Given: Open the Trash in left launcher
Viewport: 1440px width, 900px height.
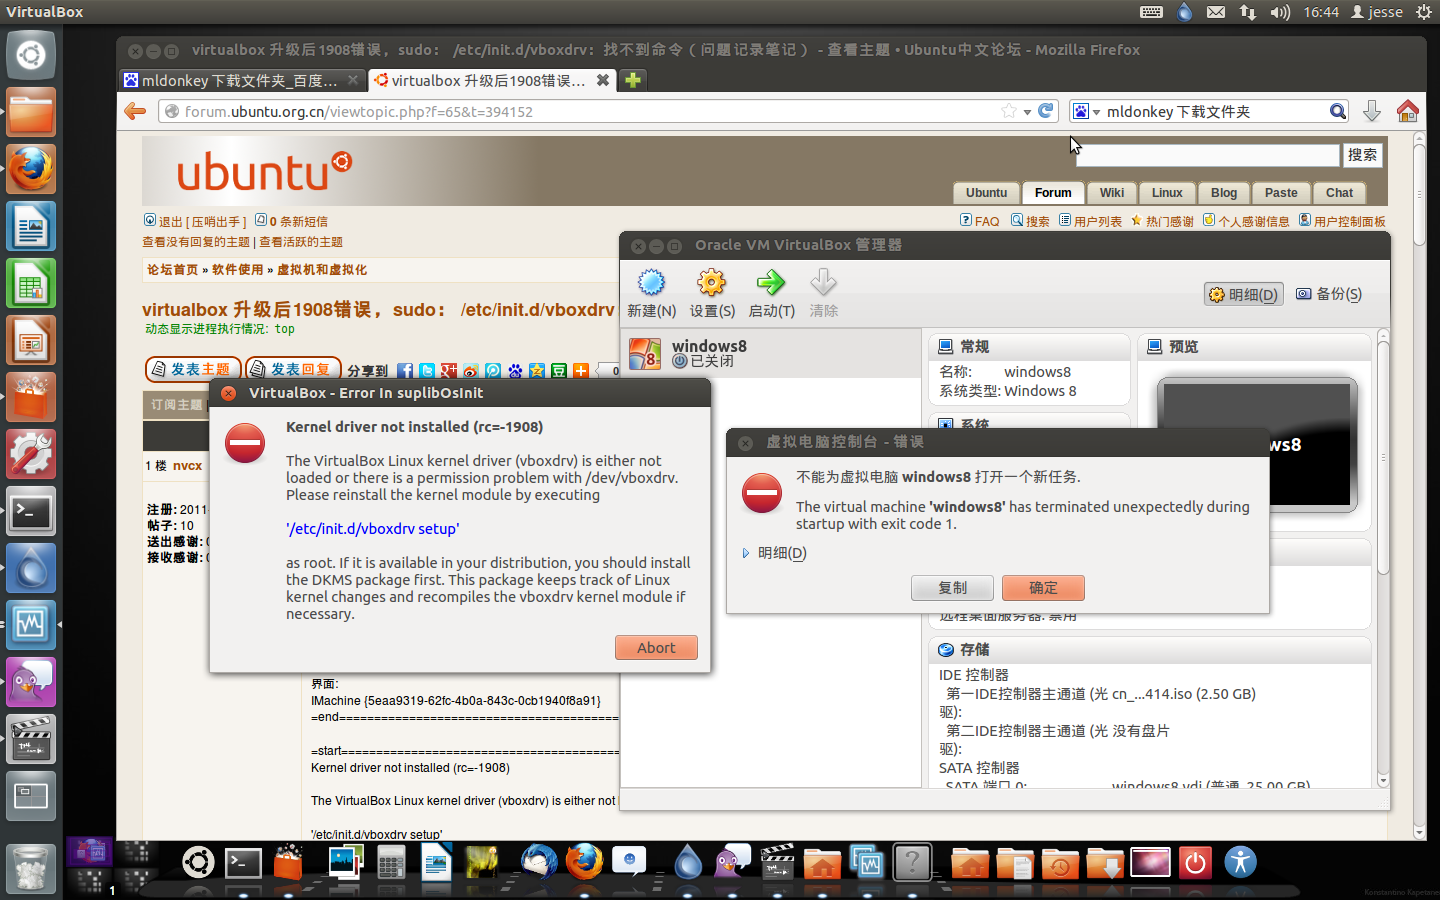Looking at the screenshot, I should (x=31, y=868).
